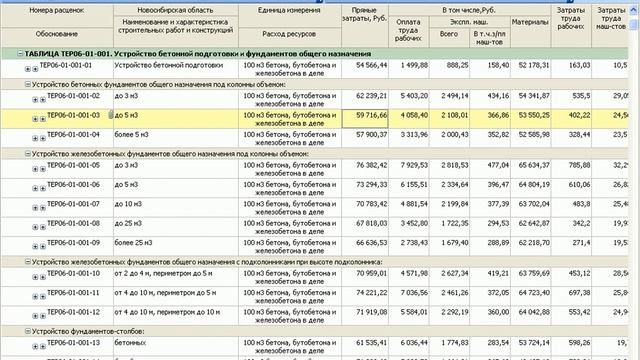Select rate code TEP06-01-001-09
Screen dimensions: 640x360
pyautogui.click(x=73, y=243)
